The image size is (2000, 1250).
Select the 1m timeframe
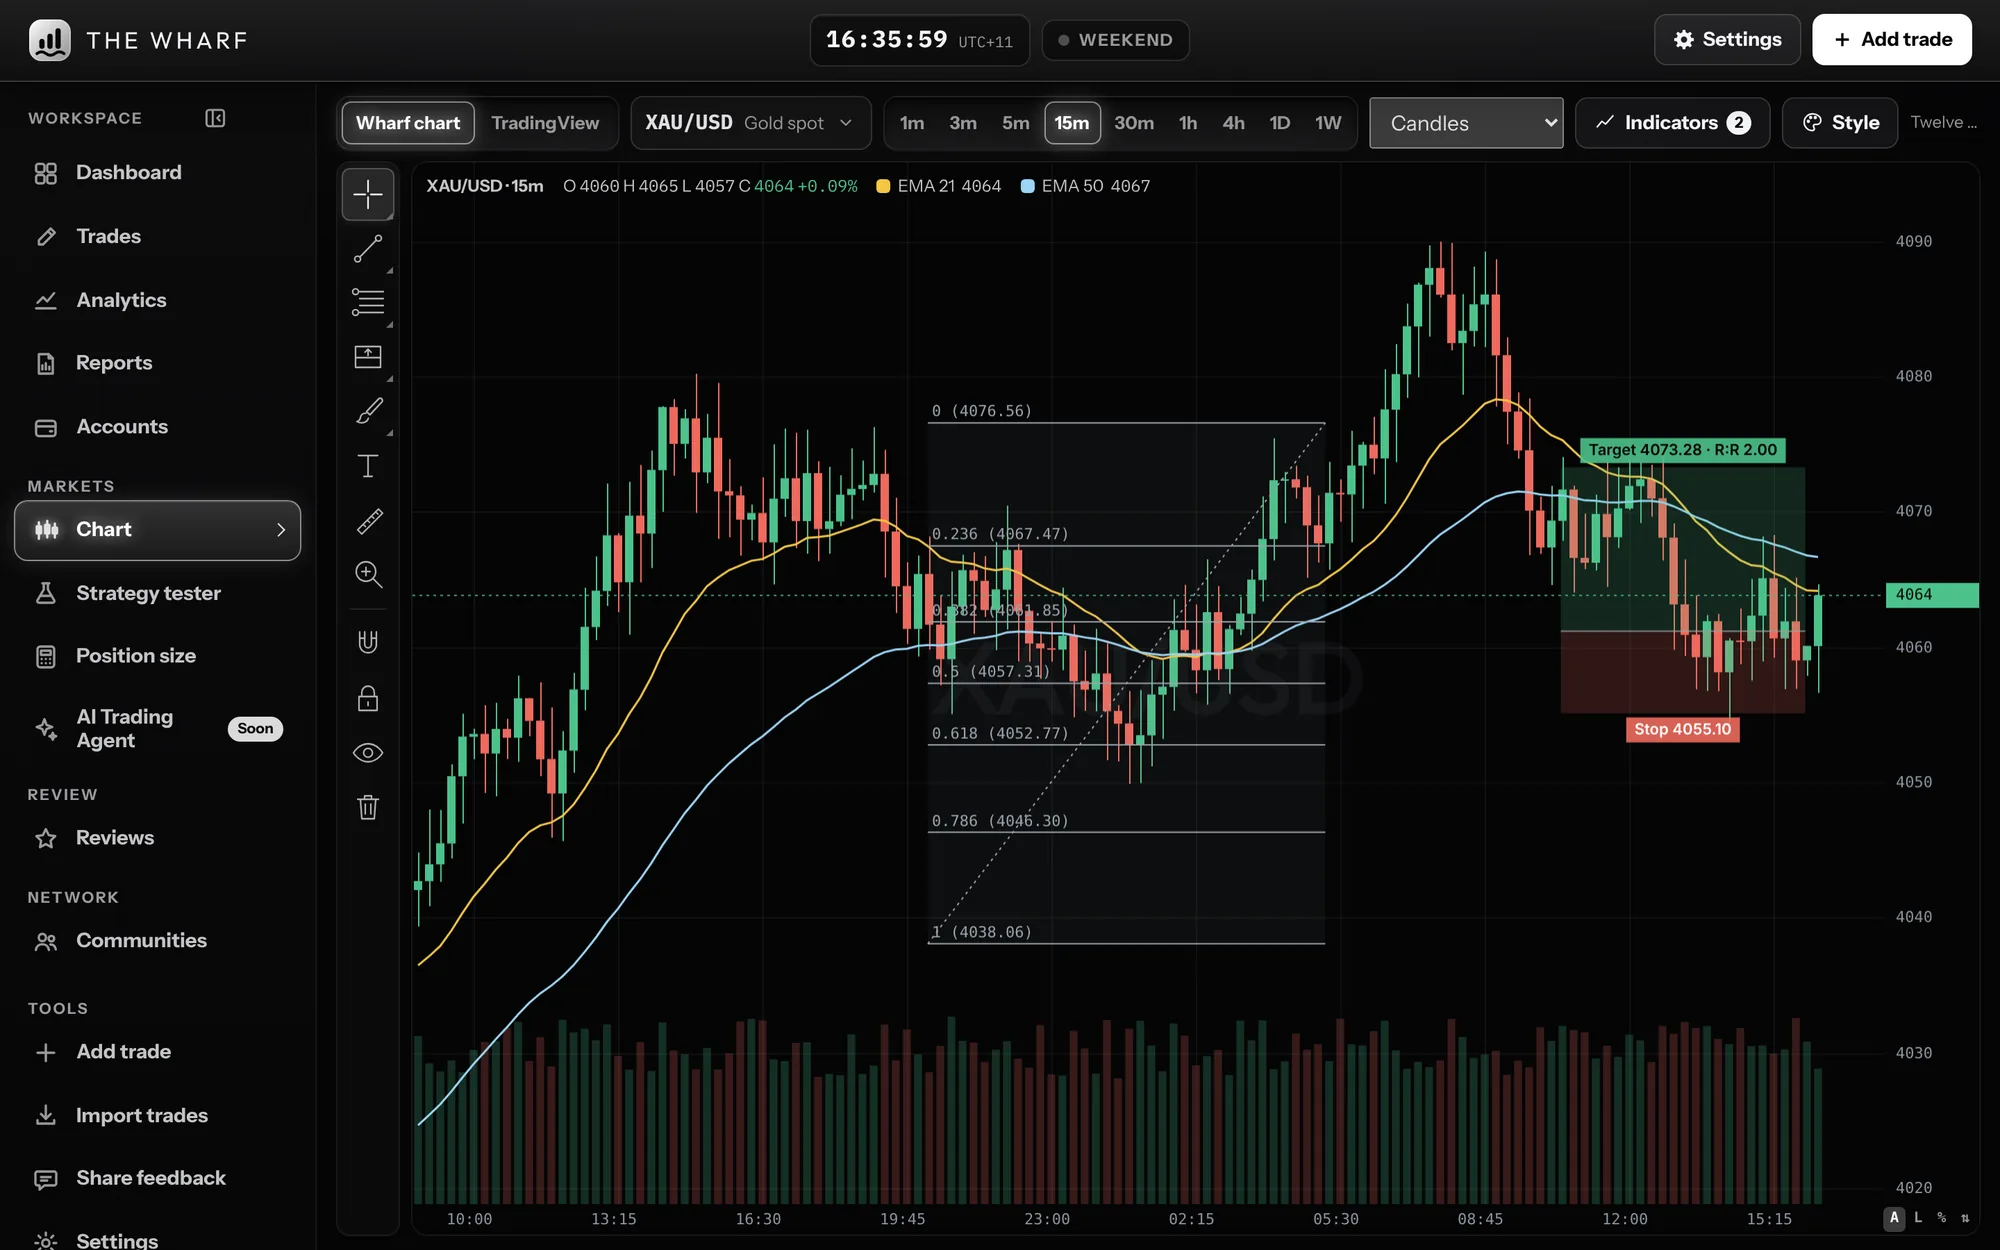pyautogui.click(x=912, y=123)
